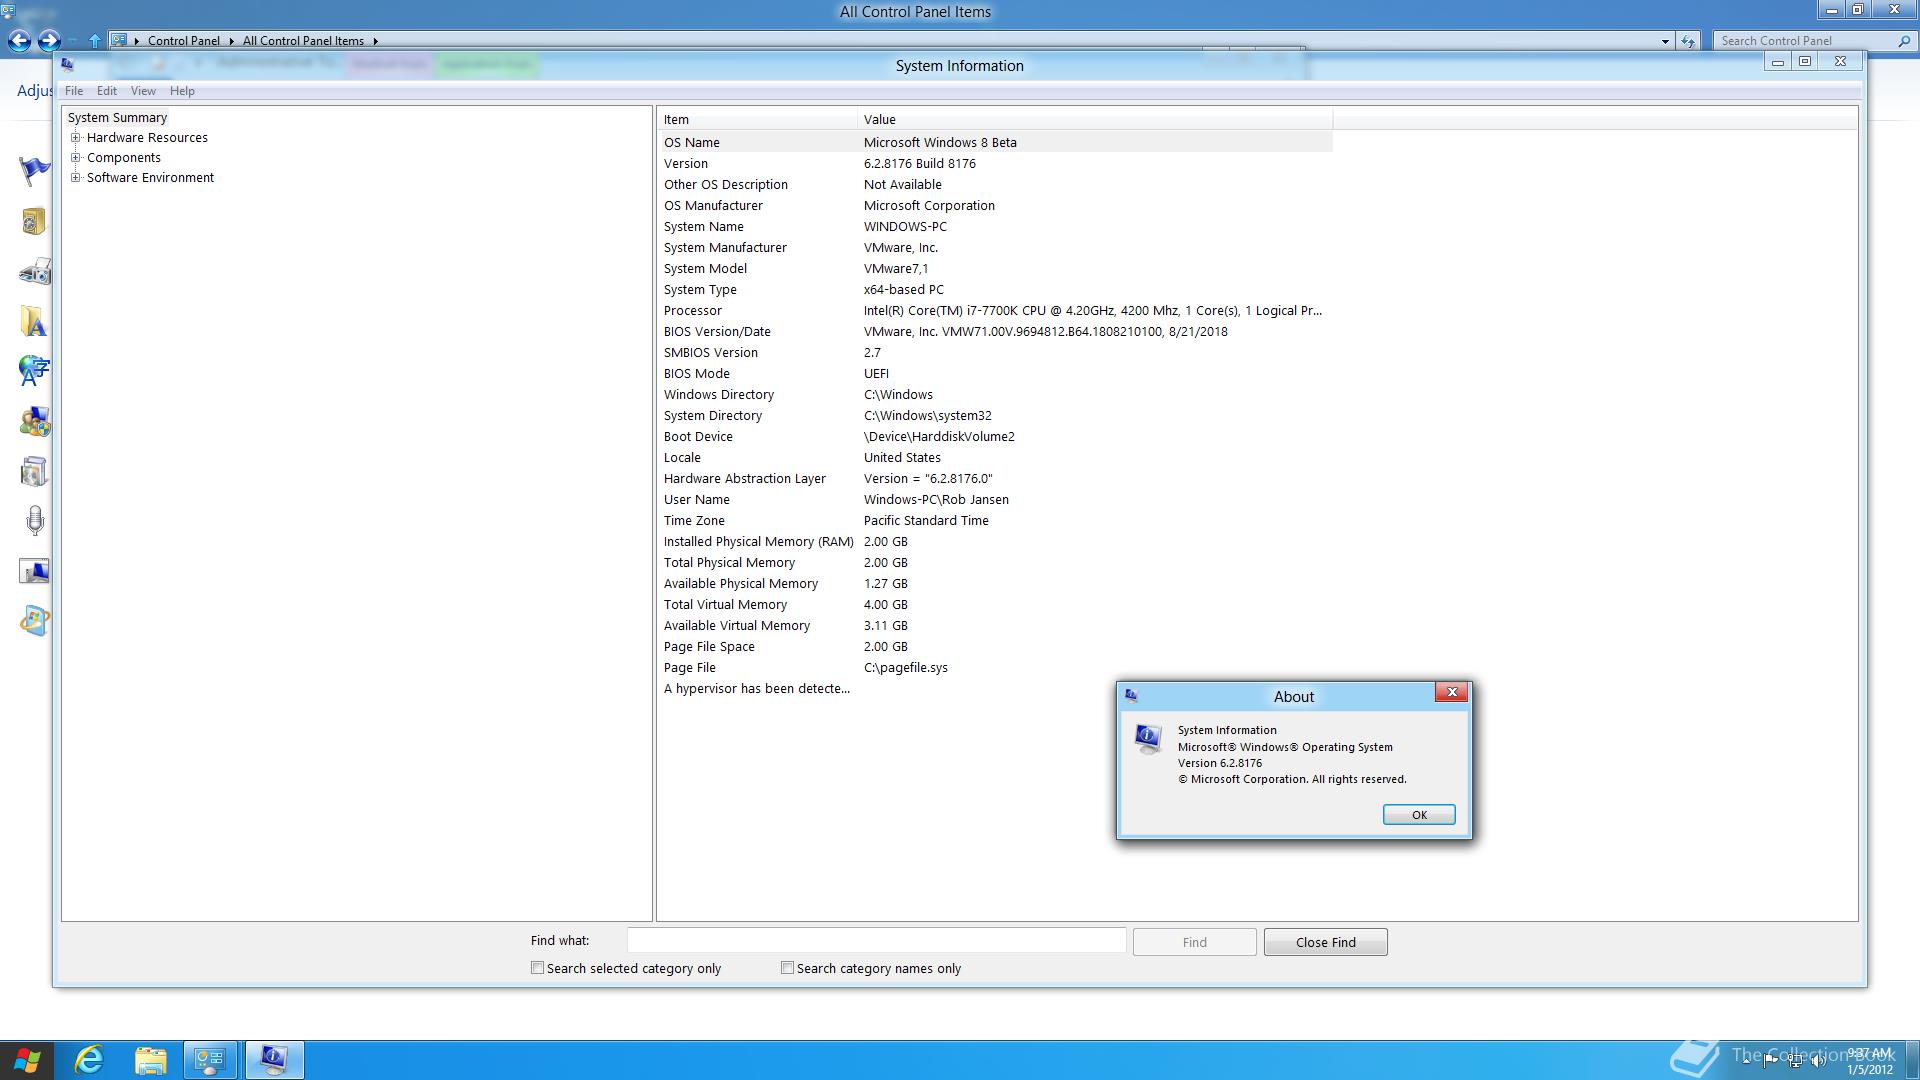The image size is (1920, 1080).
Task: Open the monitor icon below the microphone
Action: point(34,571)
